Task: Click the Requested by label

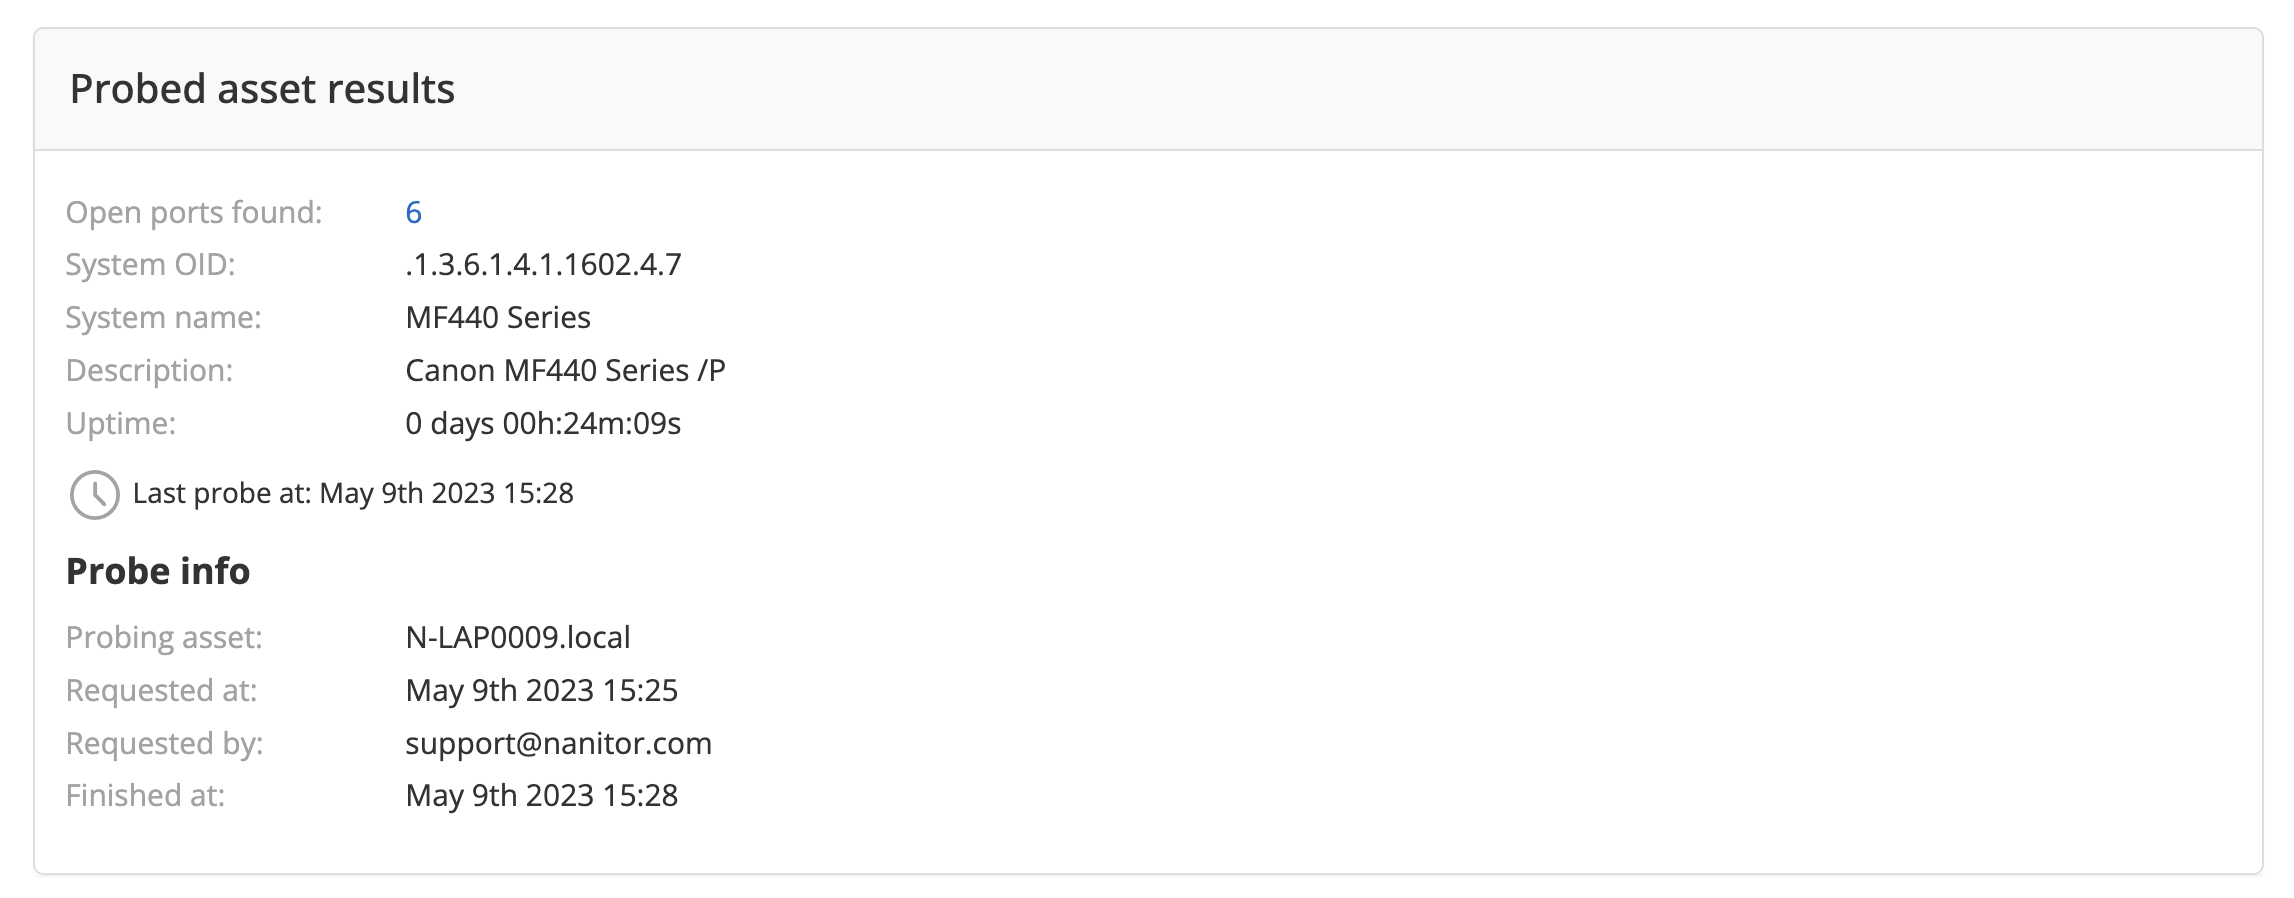Action: 164,744
